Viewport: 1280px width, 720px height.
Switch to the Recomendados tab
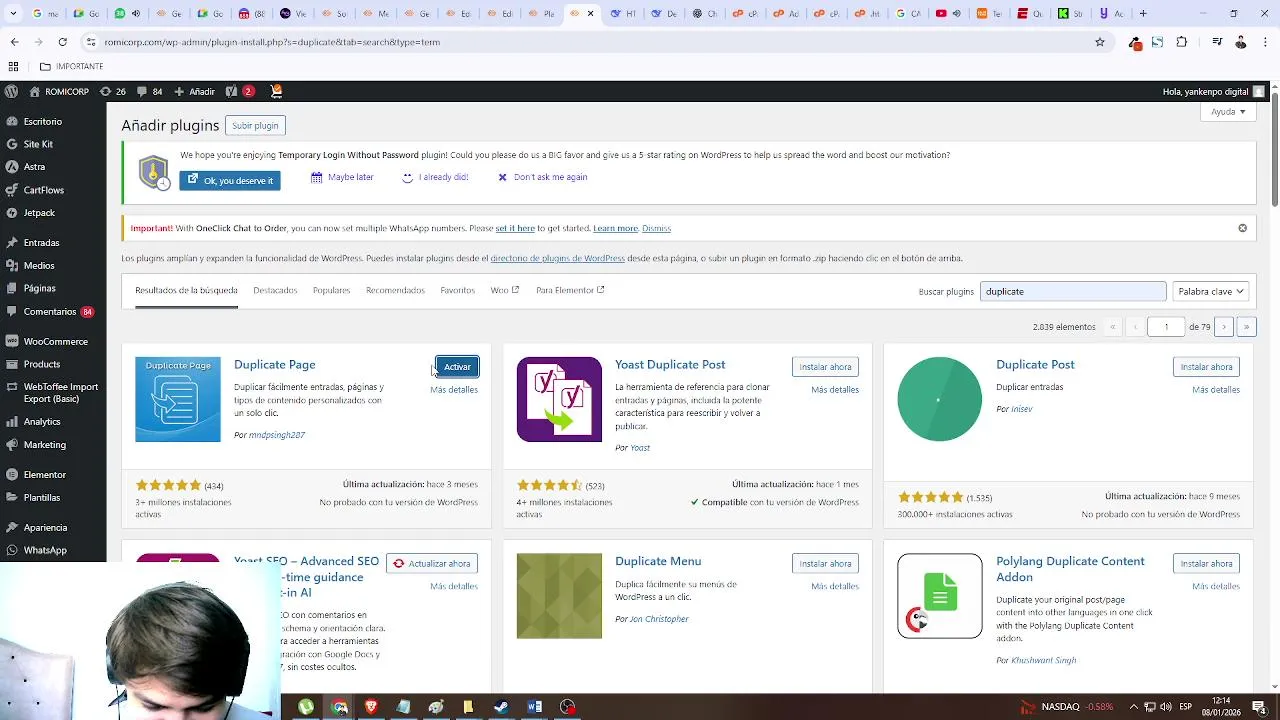tap(395, 290)
